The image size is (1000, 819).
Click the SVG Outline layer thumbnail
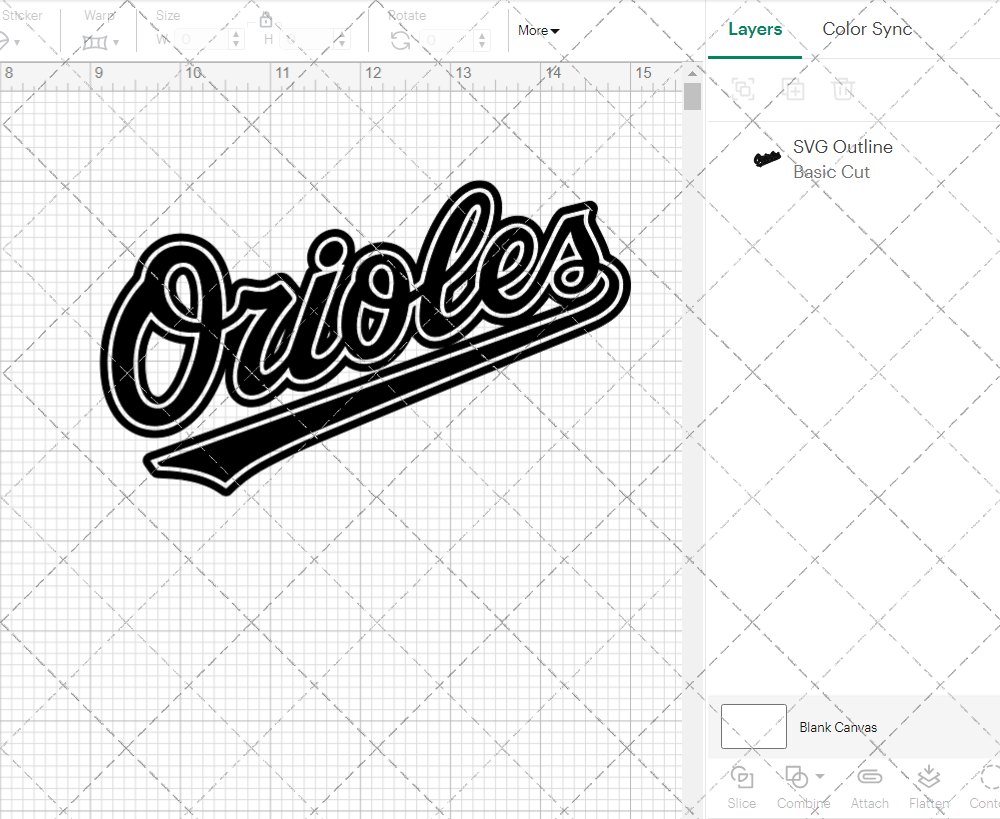[766, 157]
